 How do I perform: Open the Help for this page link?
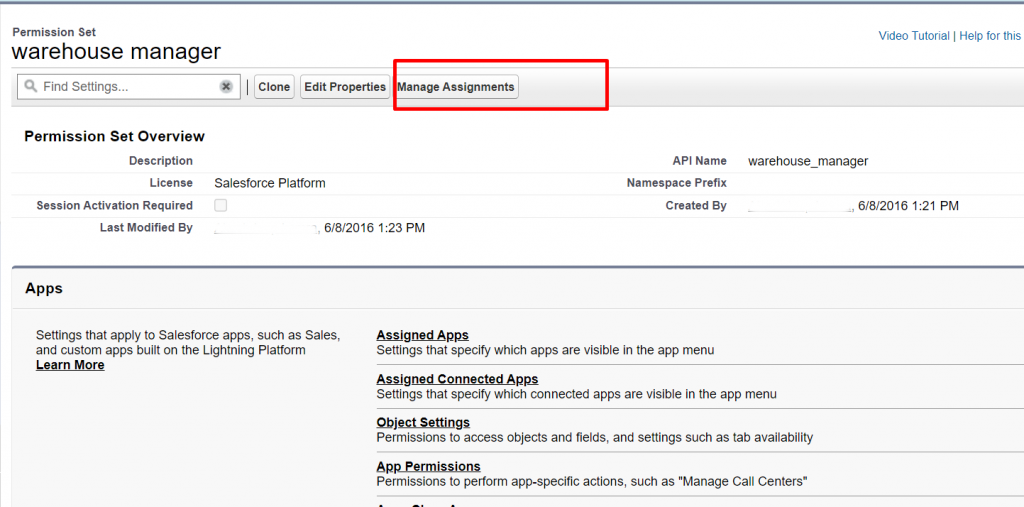click(990, 36)
